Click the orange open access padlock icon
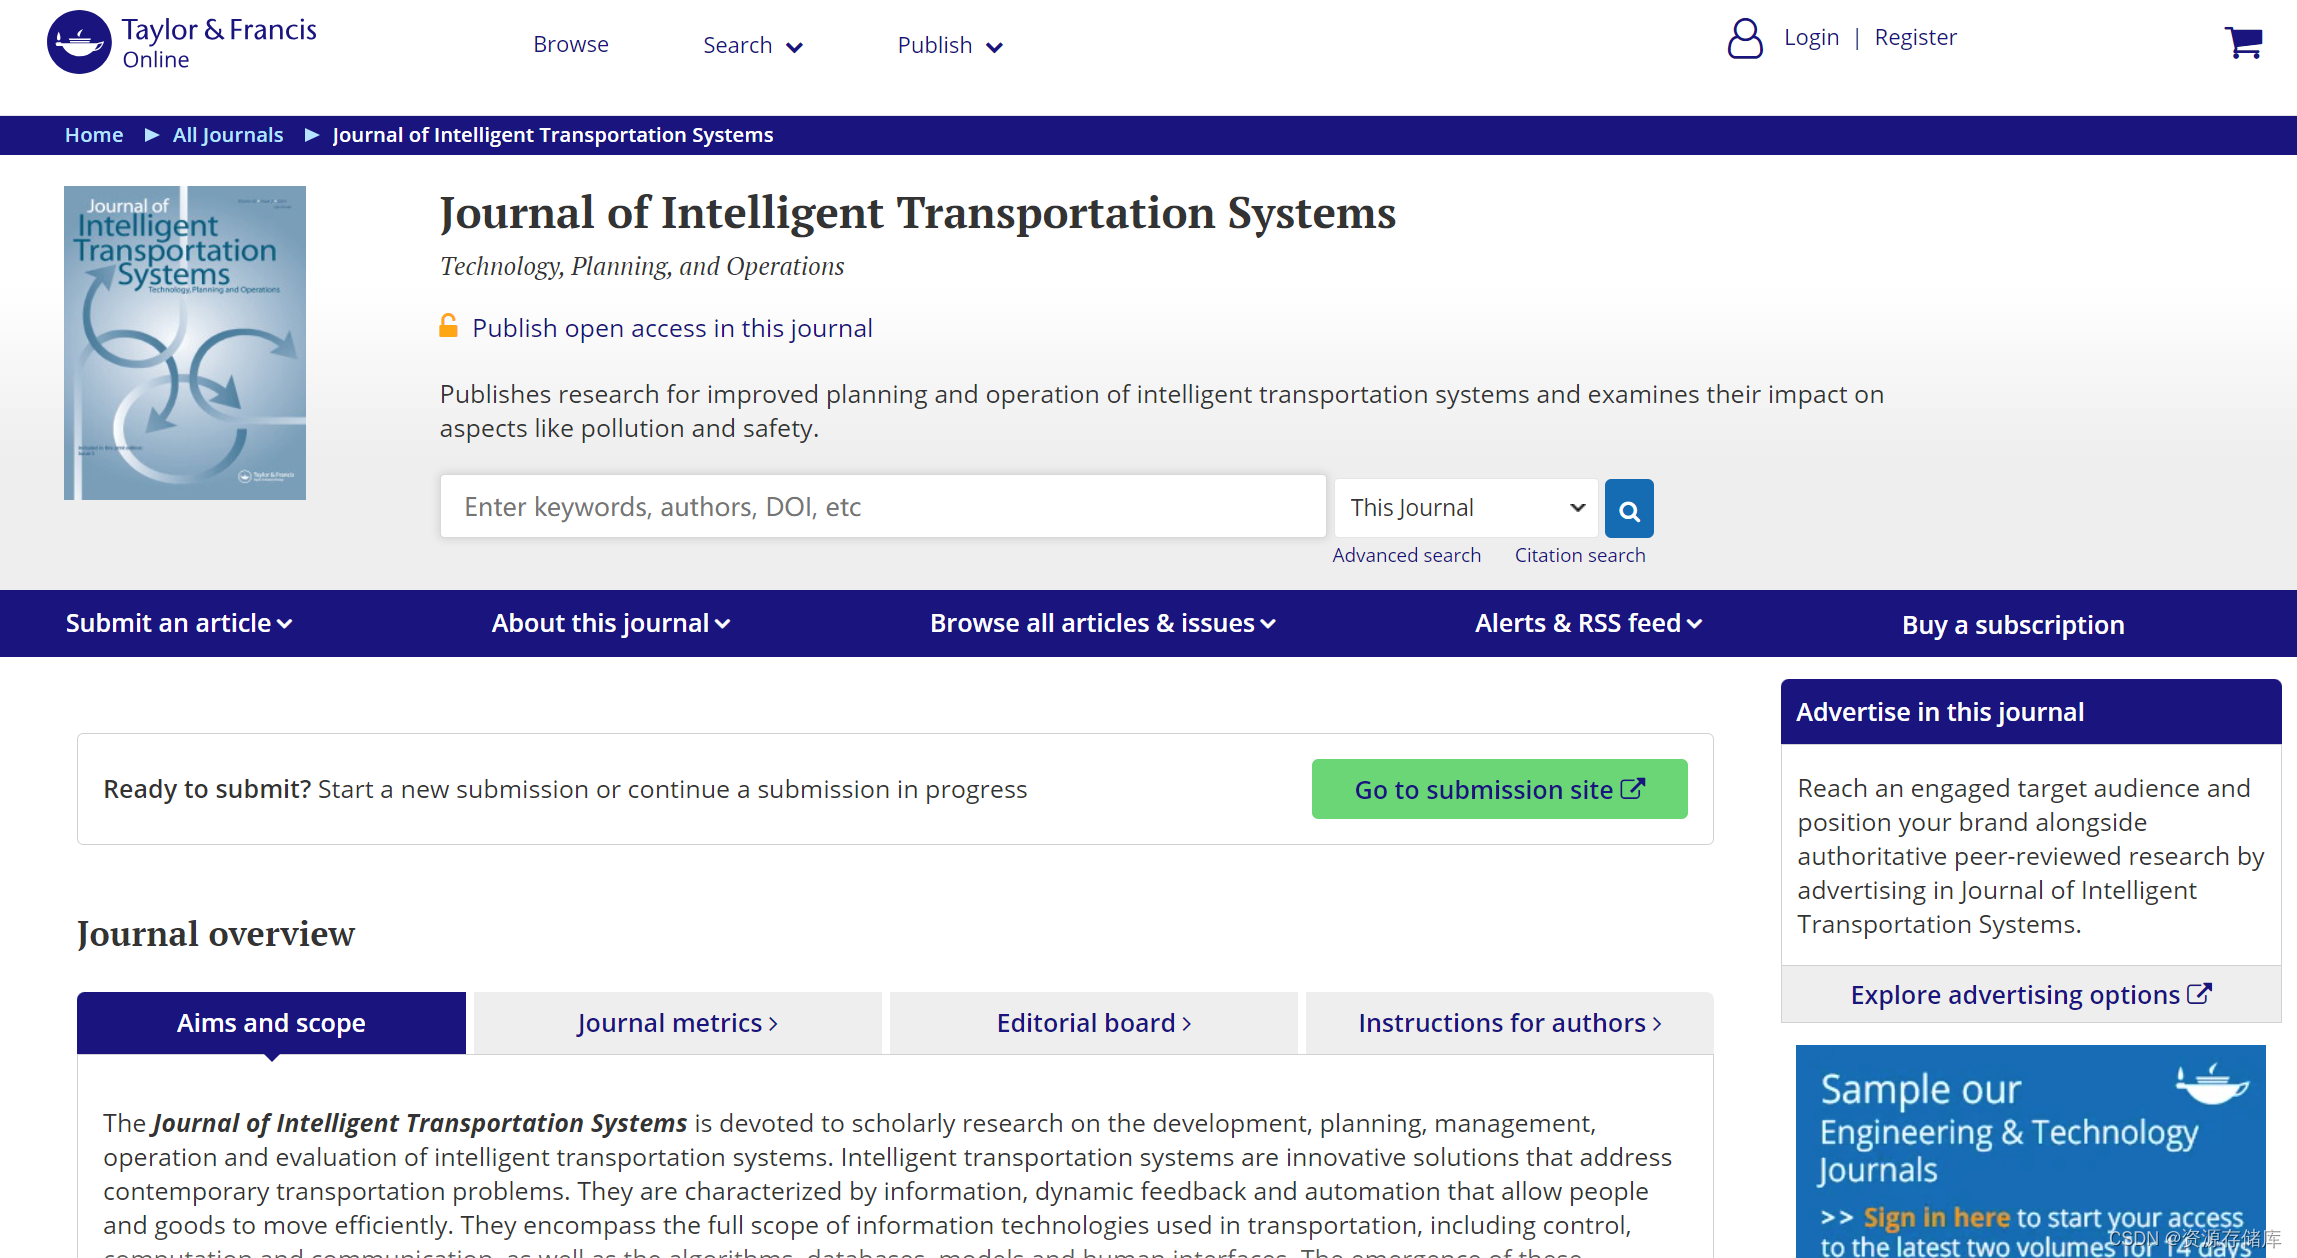2297x1258 pixels. (x=449, y=326)
